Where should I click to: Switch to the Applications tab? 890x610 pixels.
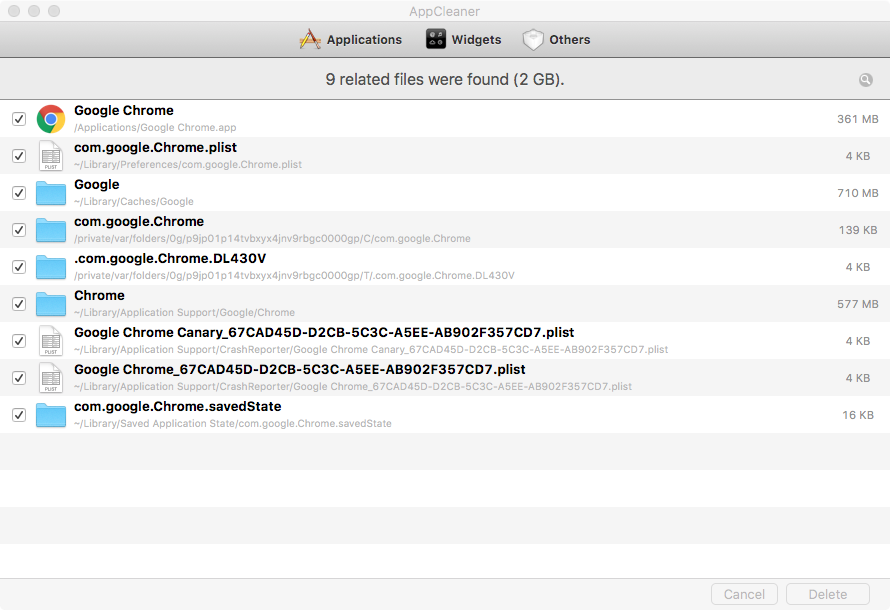(350, 39)
